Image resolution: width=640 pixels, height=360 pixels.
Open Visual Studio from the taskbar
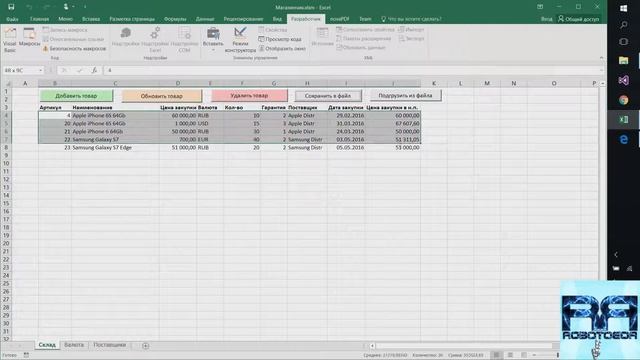(x=624, y=80)
